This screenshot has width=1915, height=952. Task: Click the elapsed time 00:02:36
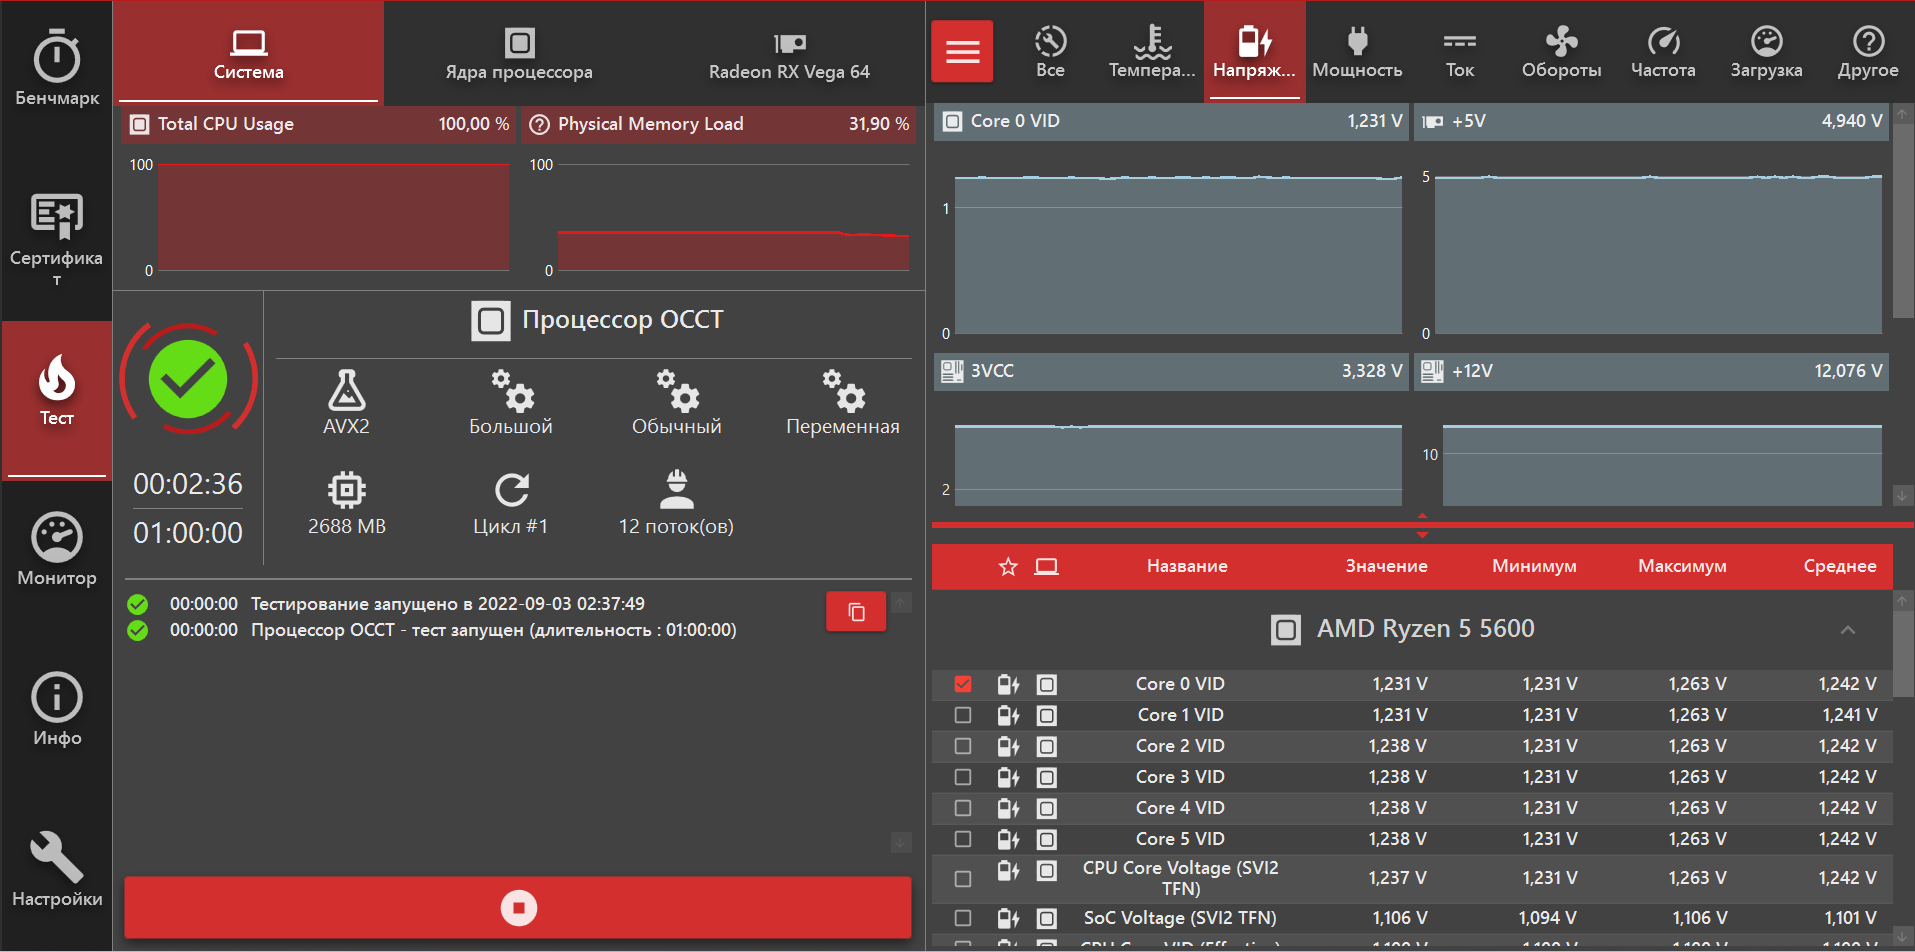(x=188, y=484)
